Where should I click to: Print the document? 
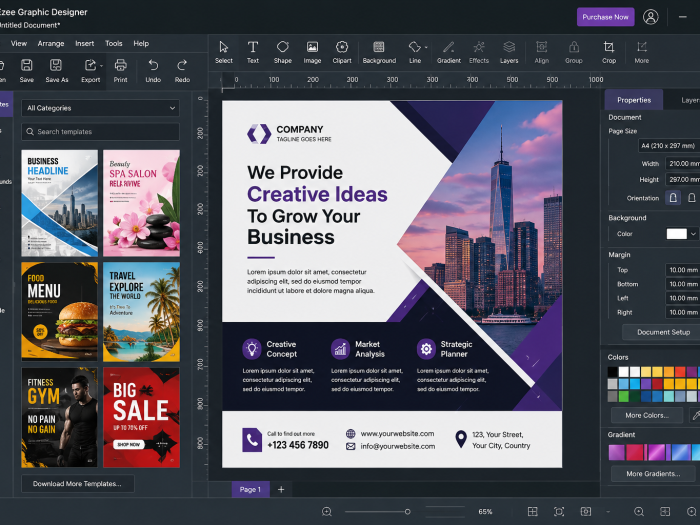[x=121, y=71]
